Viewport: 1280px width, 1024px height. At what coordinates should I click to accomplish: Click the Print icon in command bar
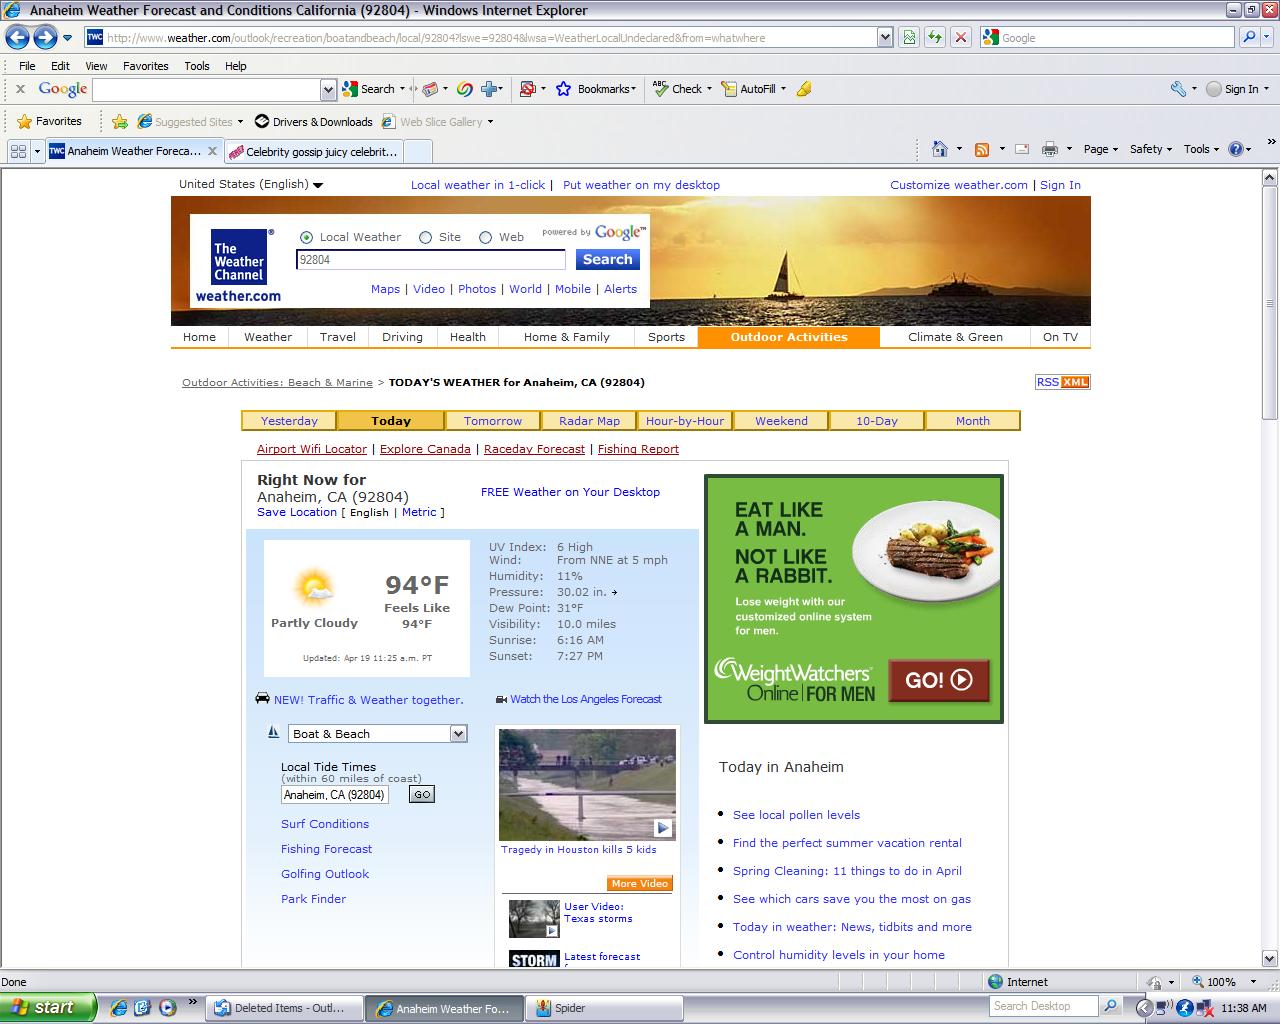1050,149
